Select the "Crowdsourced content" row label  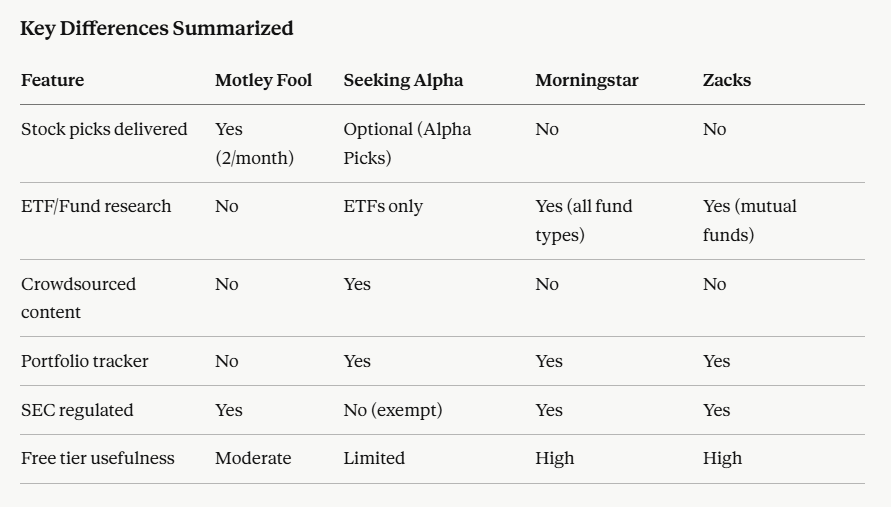pos(78,297)
